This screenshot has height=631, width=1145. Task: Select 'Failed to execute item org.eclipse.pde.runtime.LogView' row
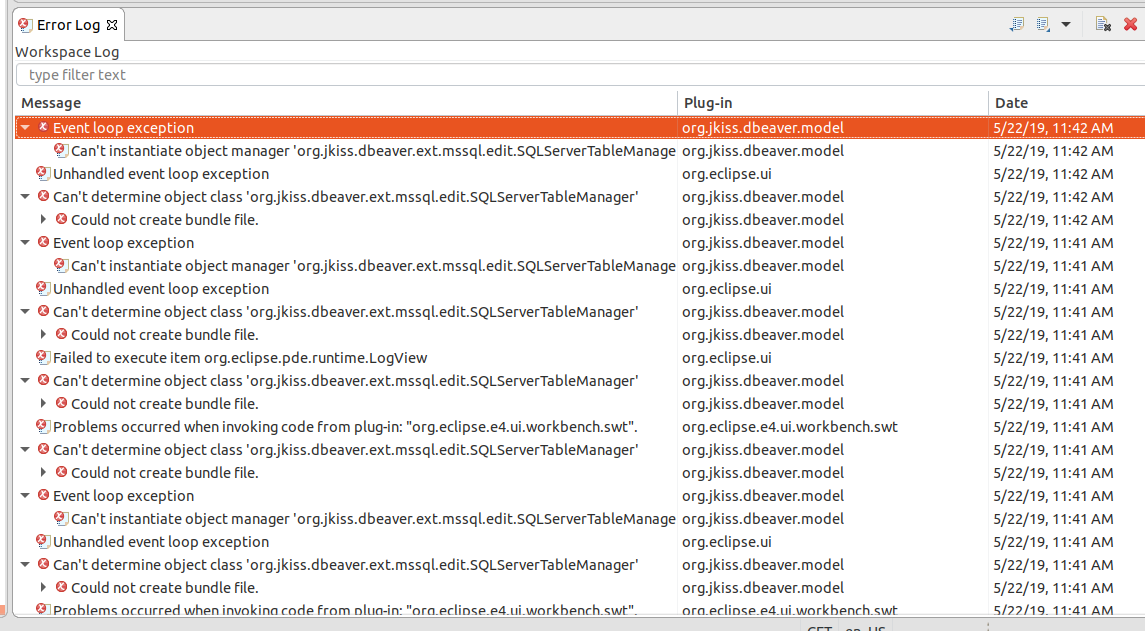click(x=581, y=358)
